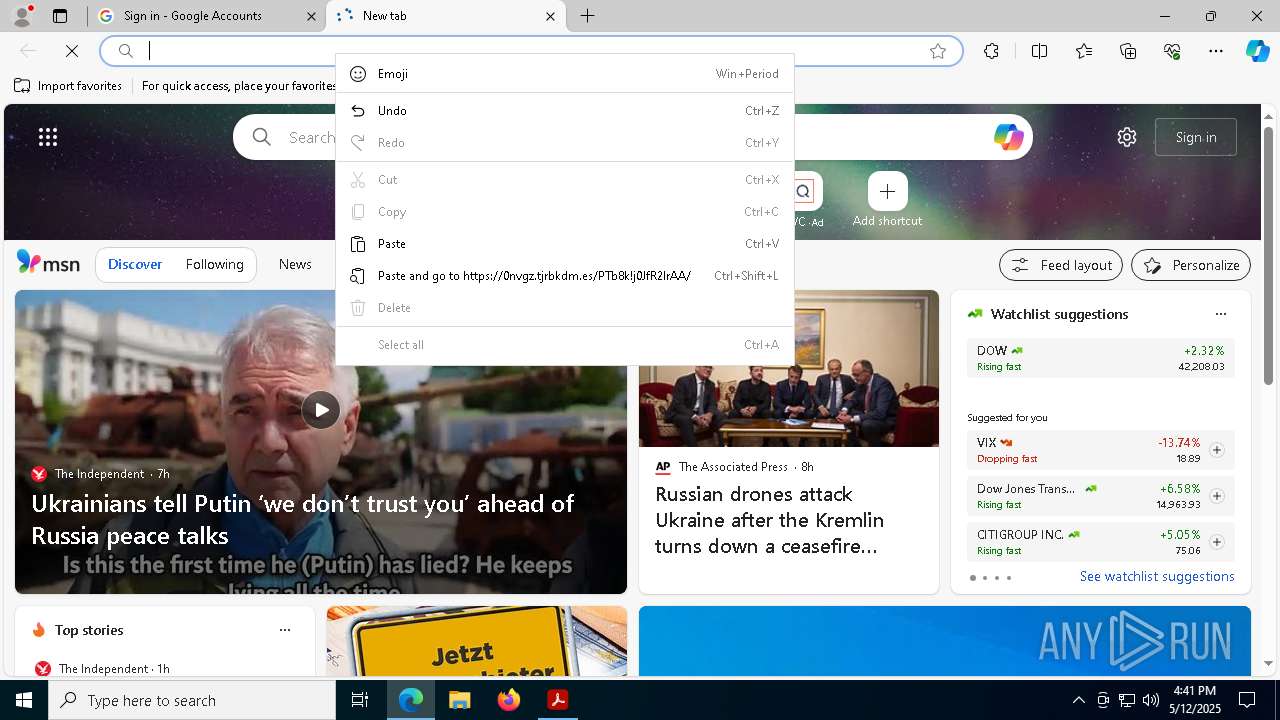This screenshot has height=720, width=1280.
Task: Close the Sign in - Google Accounts tab
Action: point(311,16)
